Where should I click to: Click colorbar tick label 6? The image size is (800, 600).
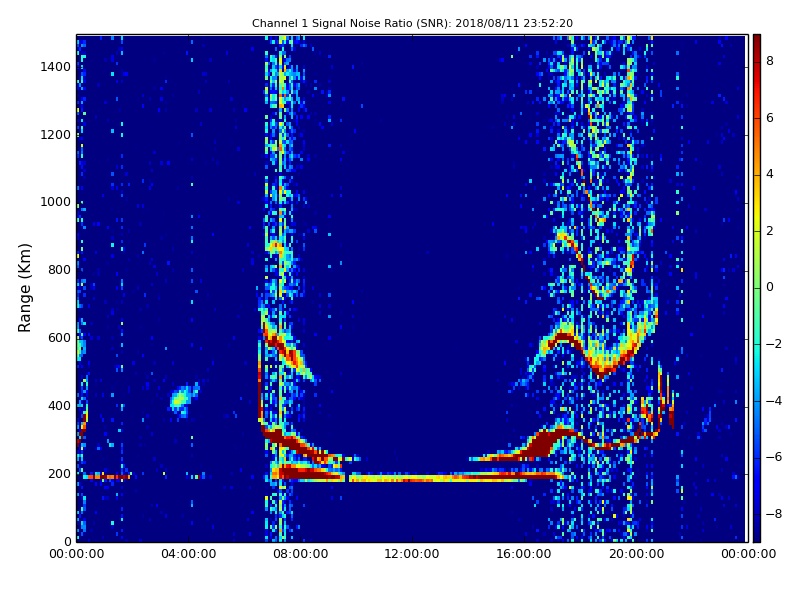coord(770,118)
